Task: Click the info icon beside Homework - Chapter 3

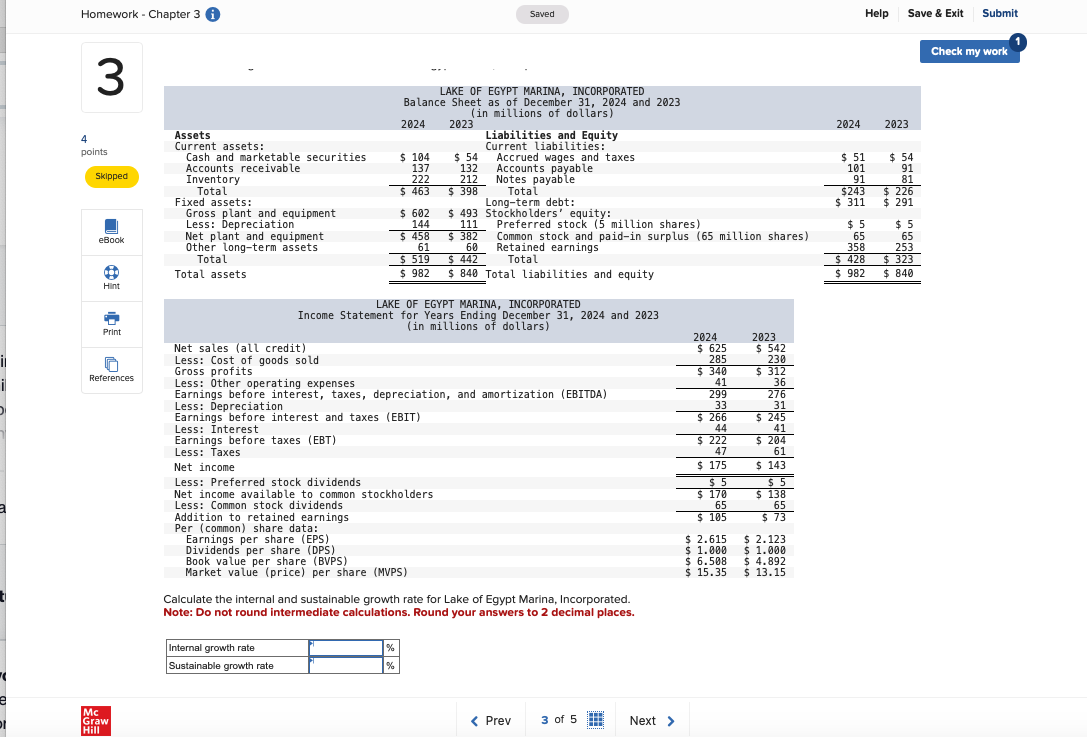Action: point(215,14)
